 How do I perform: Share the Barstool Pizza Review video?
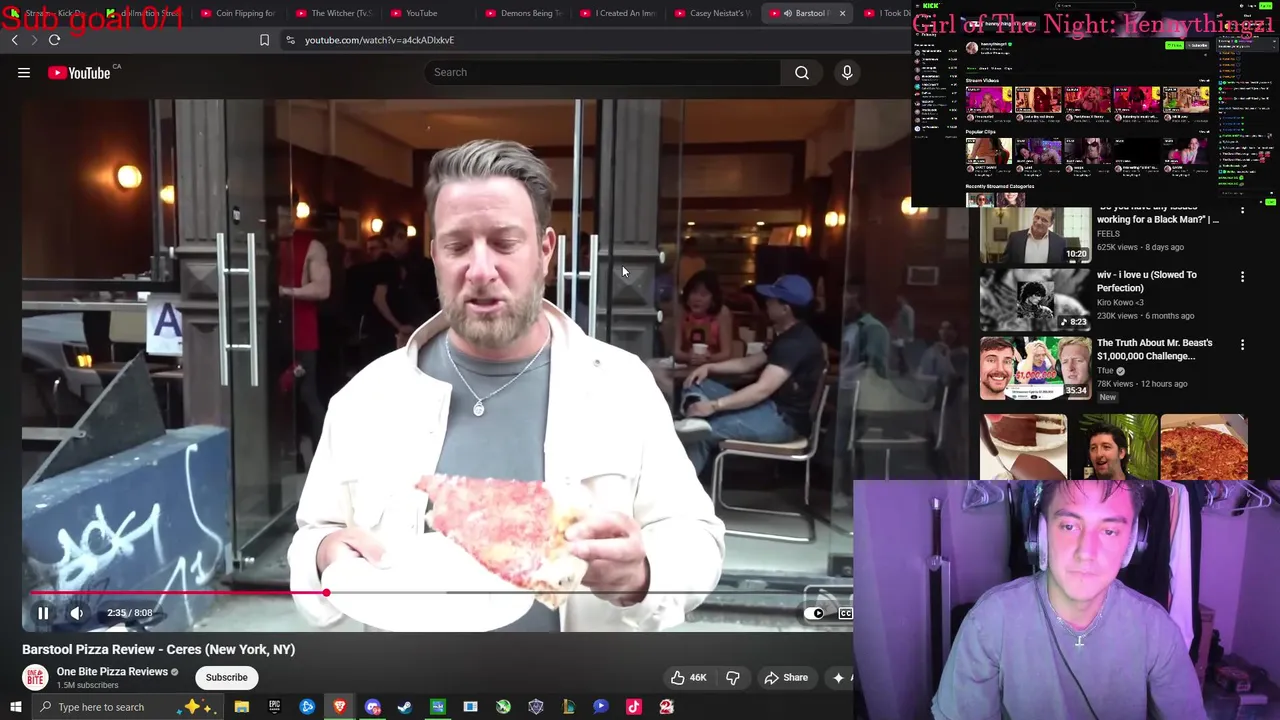[786, 677]
